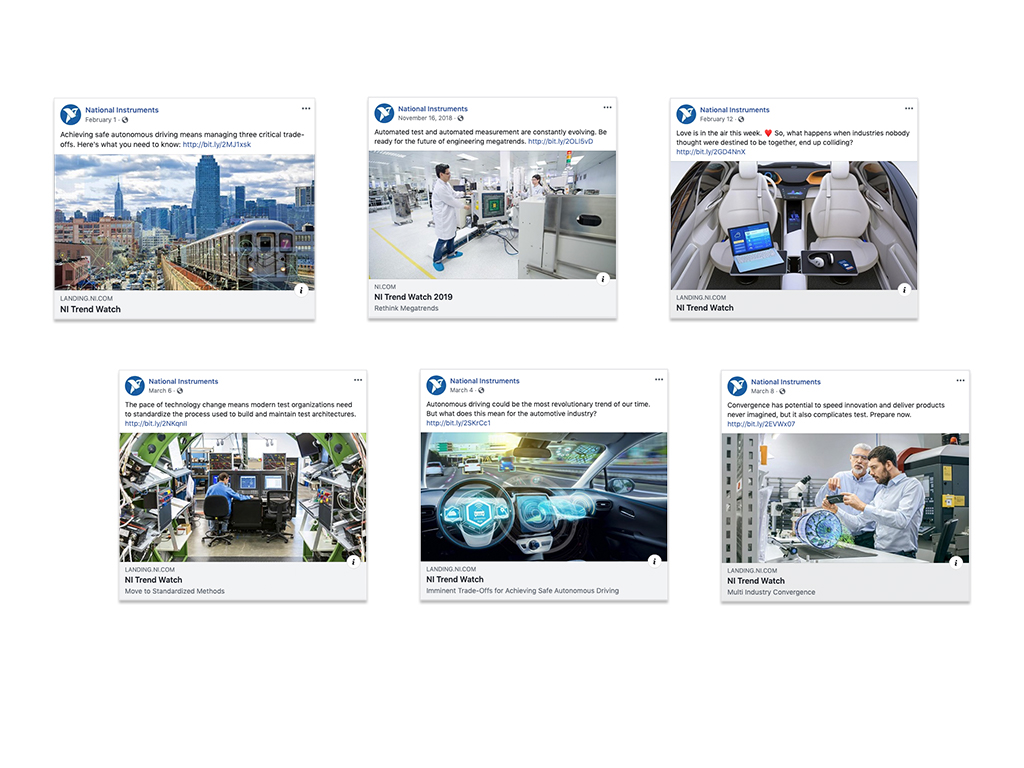Open the bit.ly/2NKqnII link
Screen dimensions: 1024x768
(156, 423)
